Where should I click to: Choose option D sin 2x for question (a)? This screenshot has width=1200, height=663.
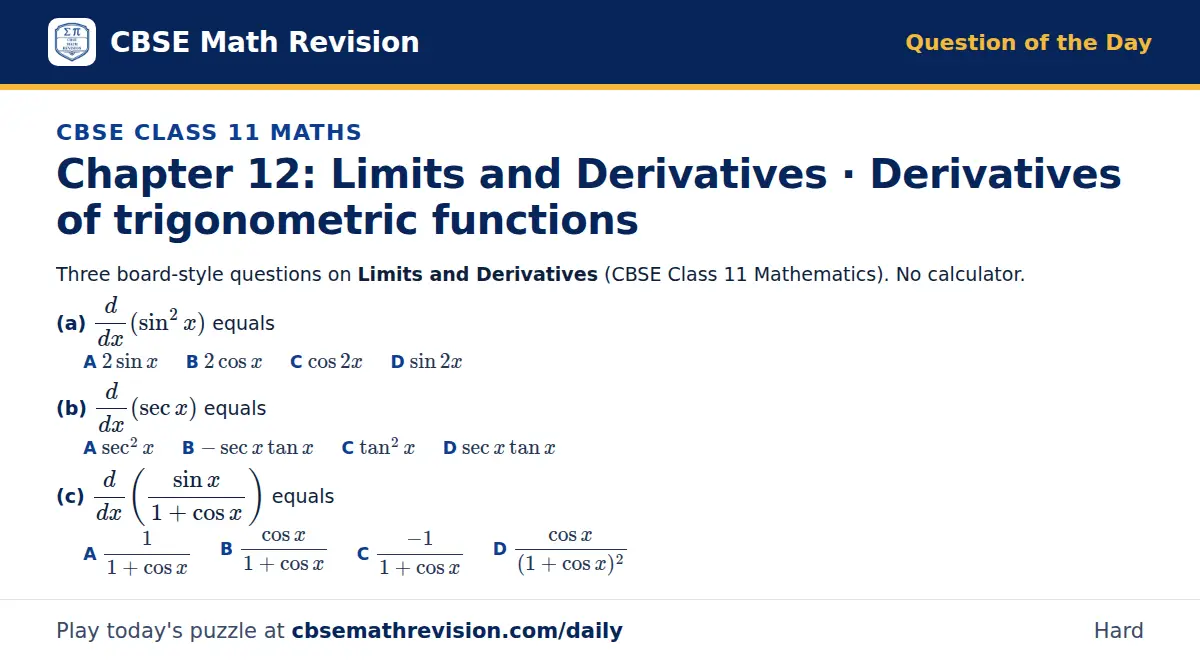pyautogui.click(x=426, y=362)
